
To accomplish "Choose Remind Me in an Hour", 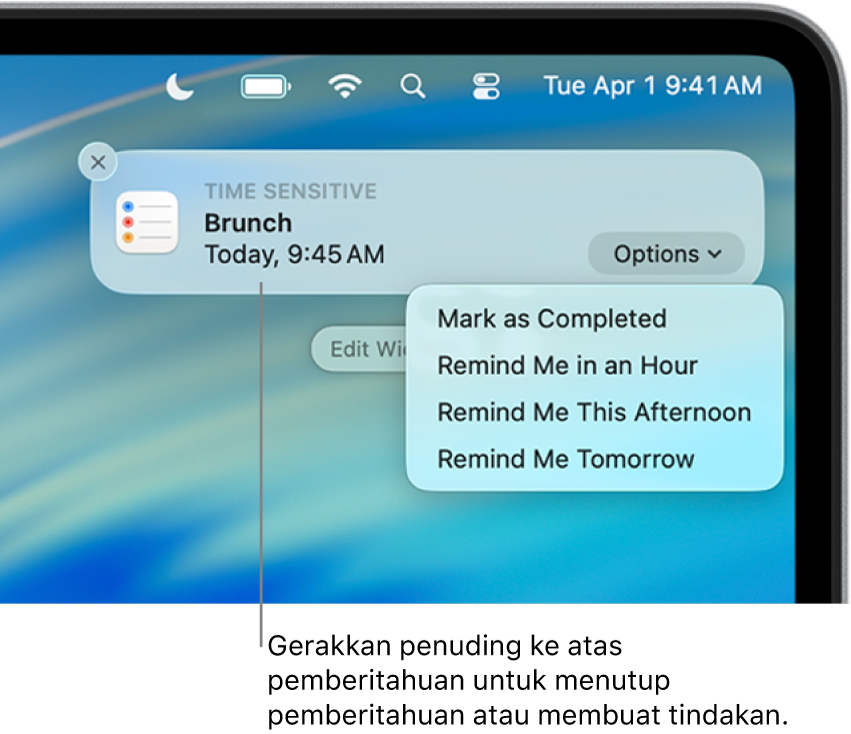I will [566, 365].
